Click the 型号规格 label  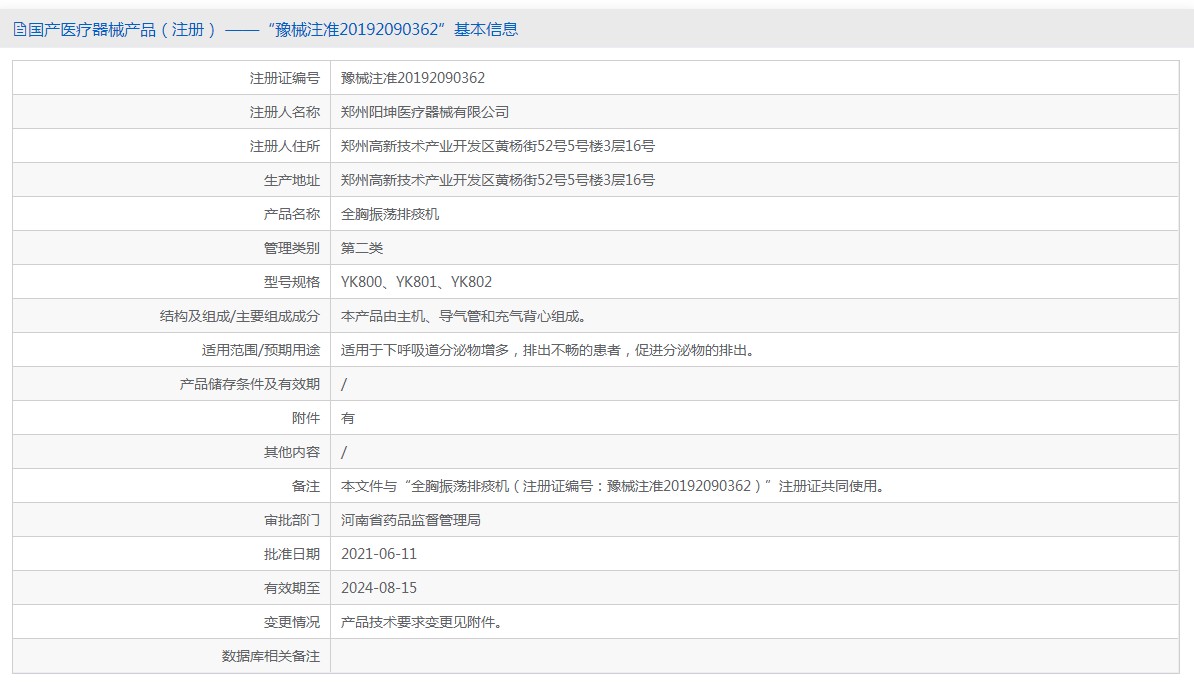(x=292, y=282)
